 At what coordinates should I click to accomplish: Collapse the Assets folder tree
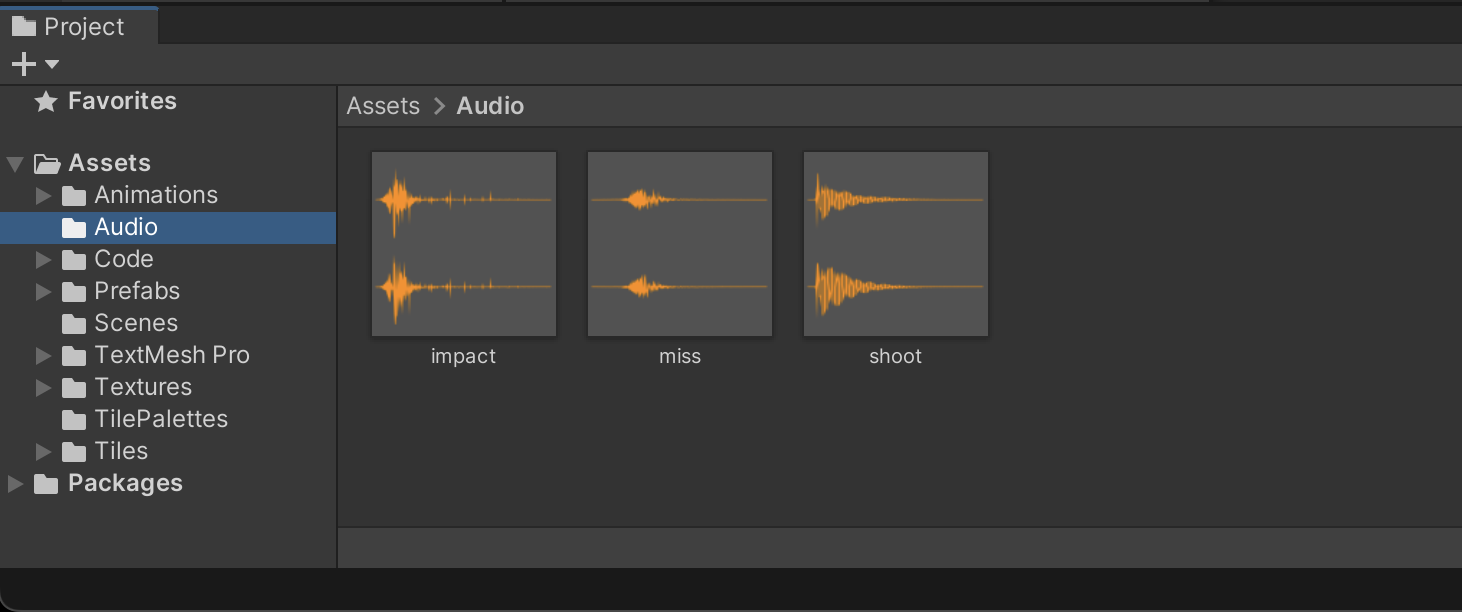15,163
